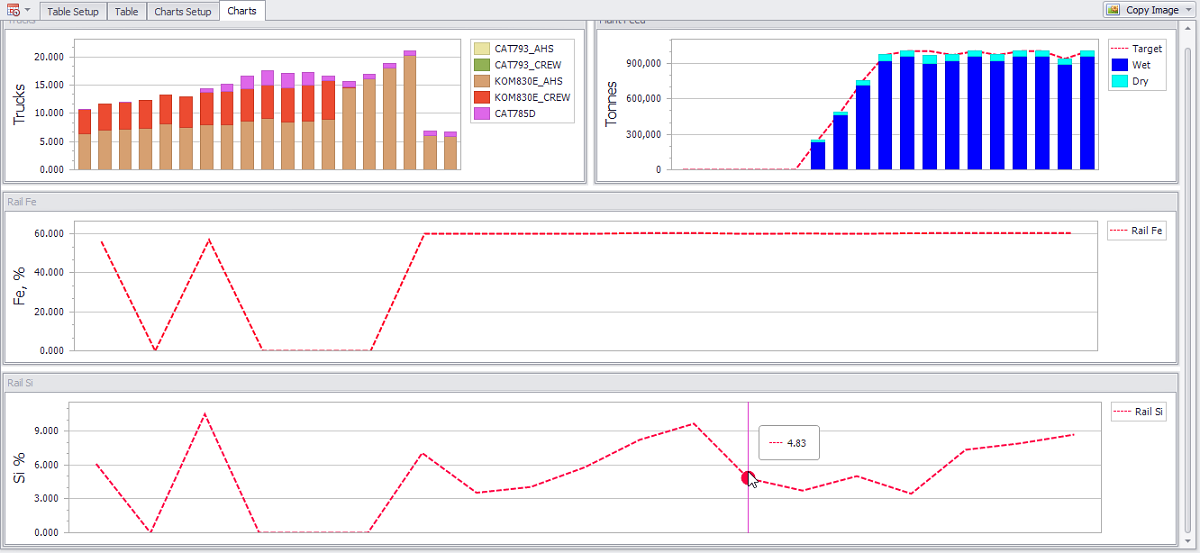
Task: Open the dropdown arrow beside the report icon
Action: (x=29, y=11)
